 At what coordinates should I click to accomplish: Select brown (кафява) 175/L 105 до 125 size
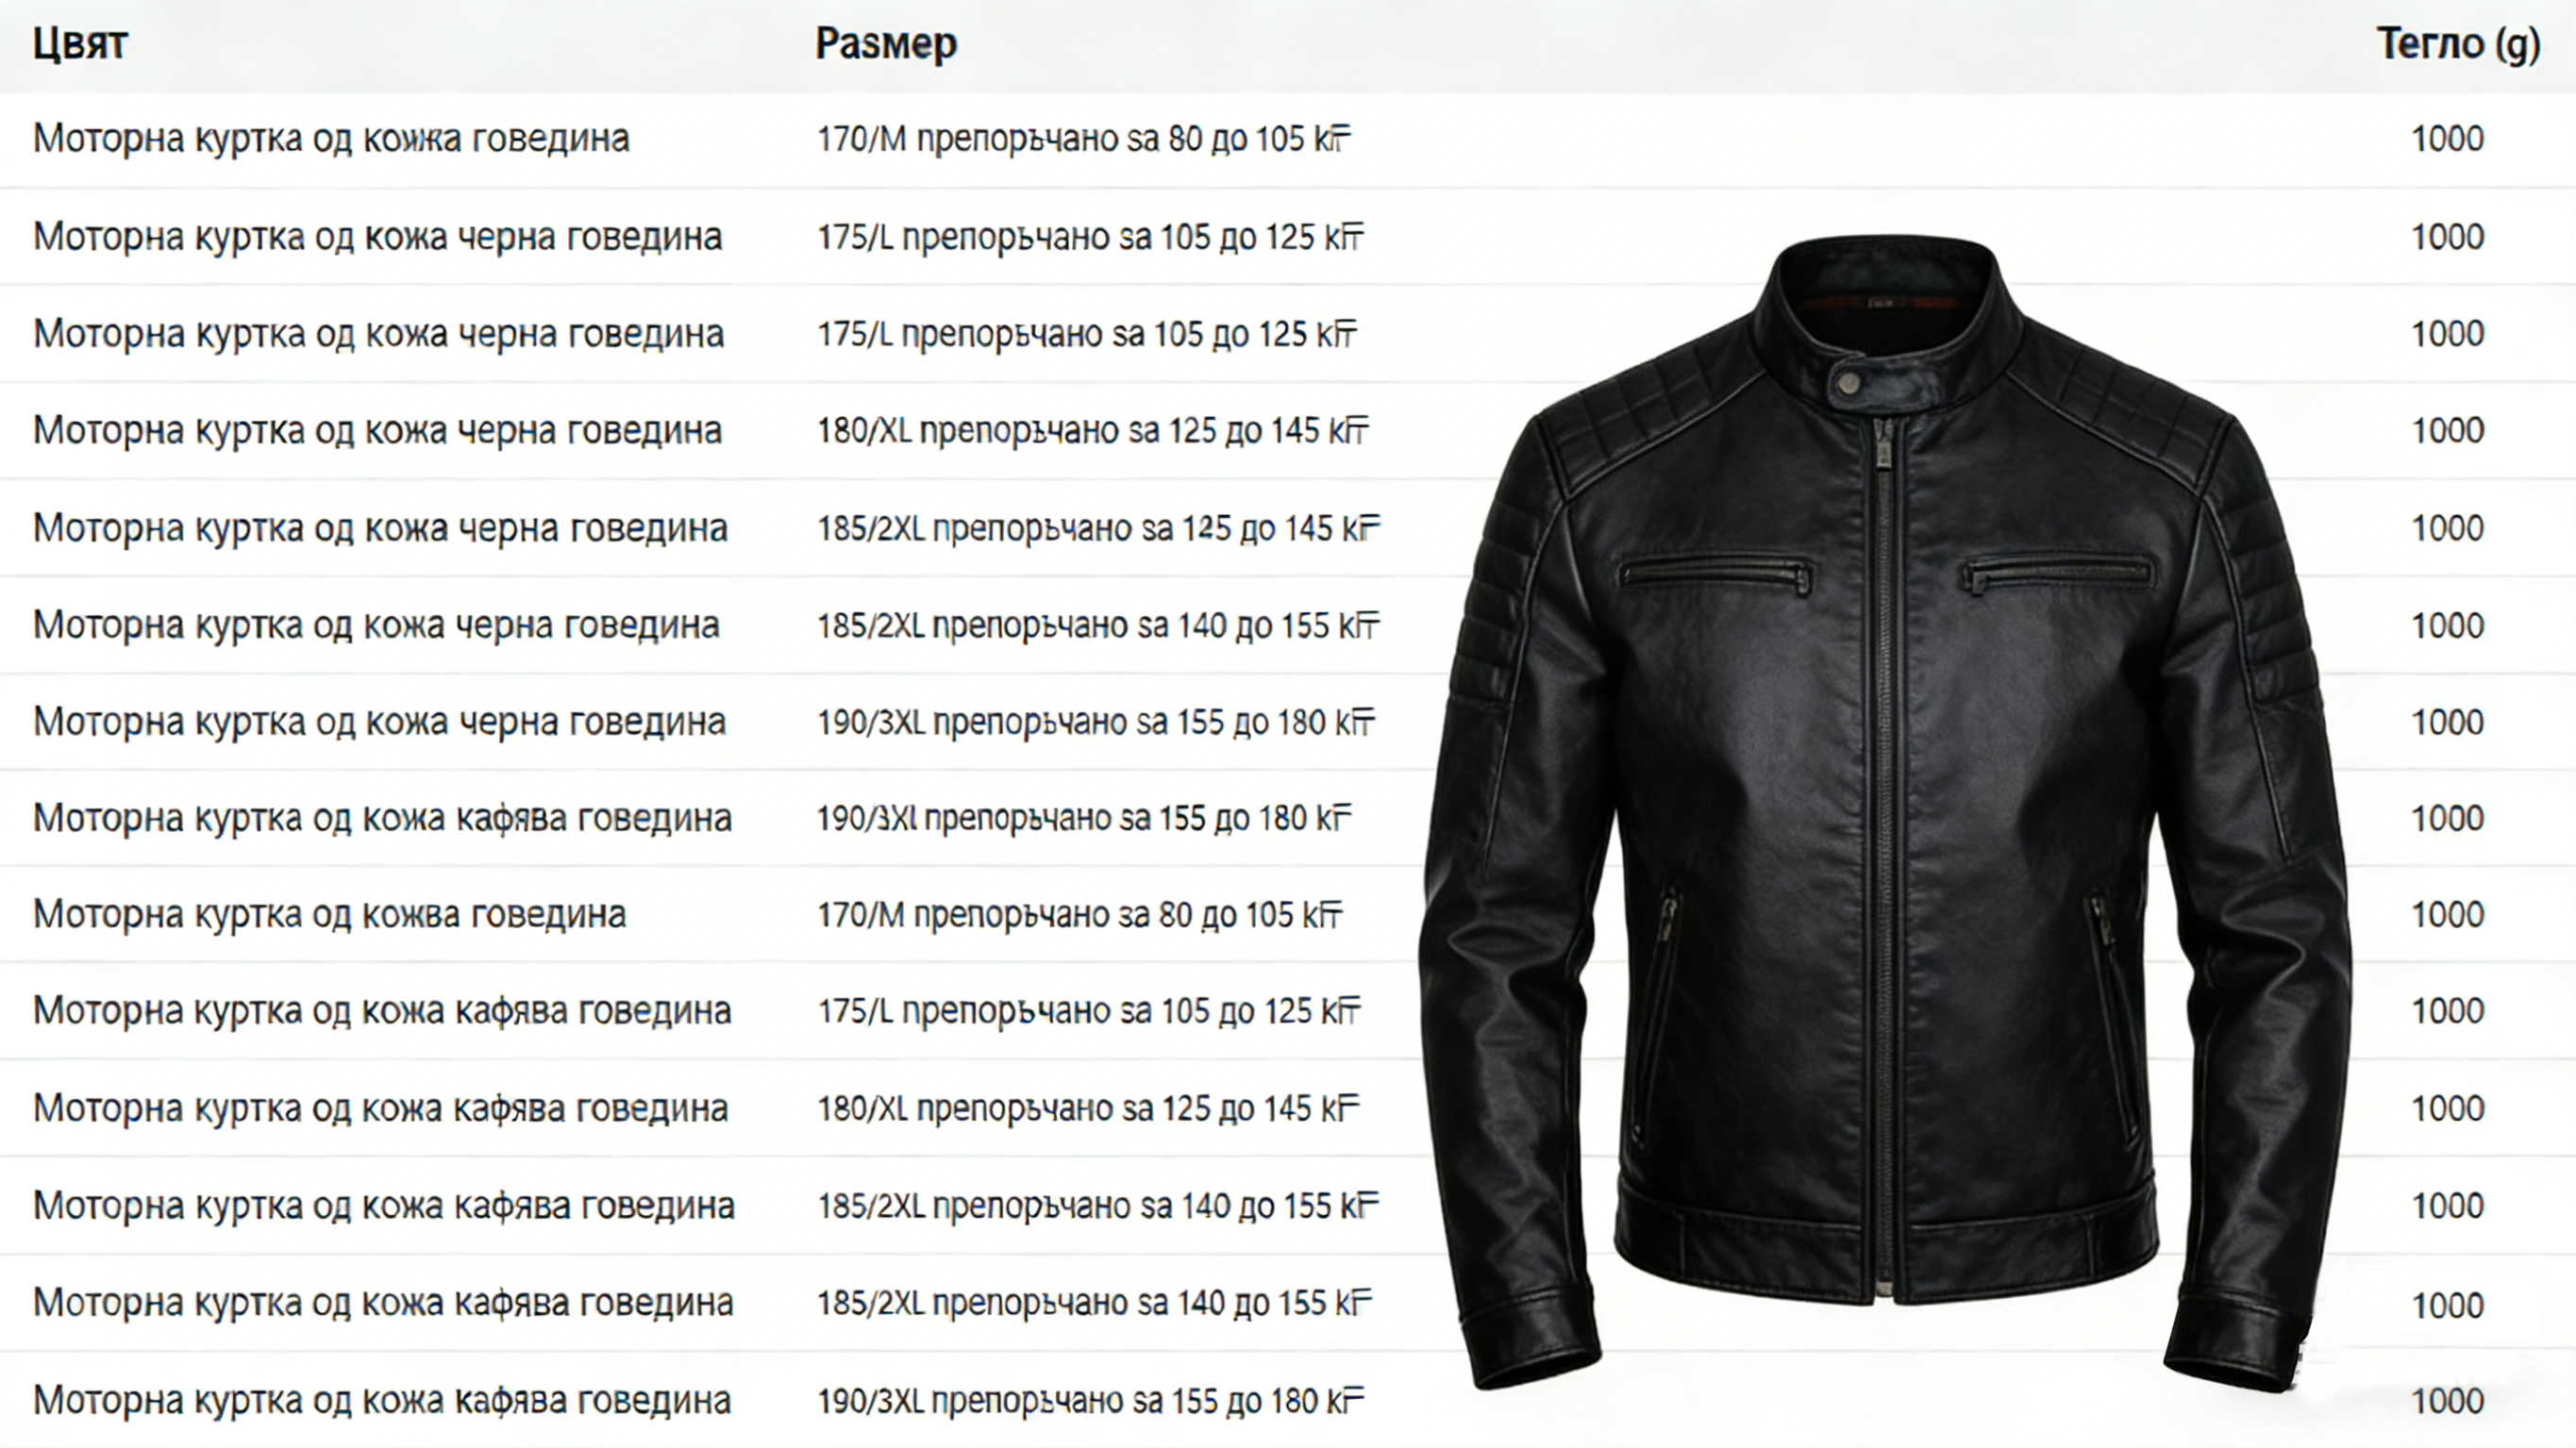(x=1088, y=1011)
